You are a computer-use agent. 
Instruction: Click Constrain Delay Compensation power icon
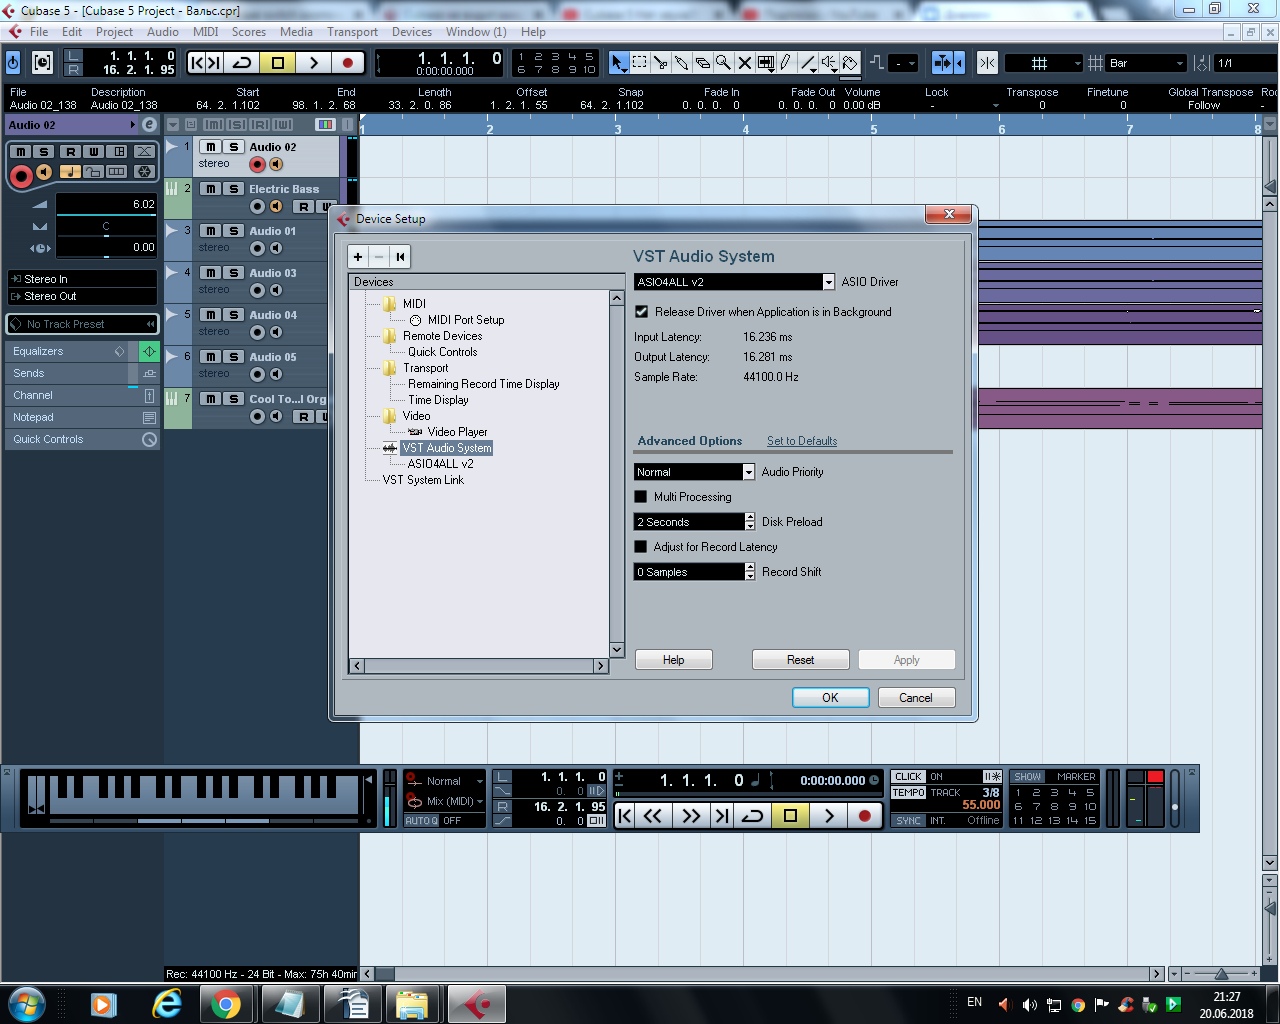click(13, 62)
